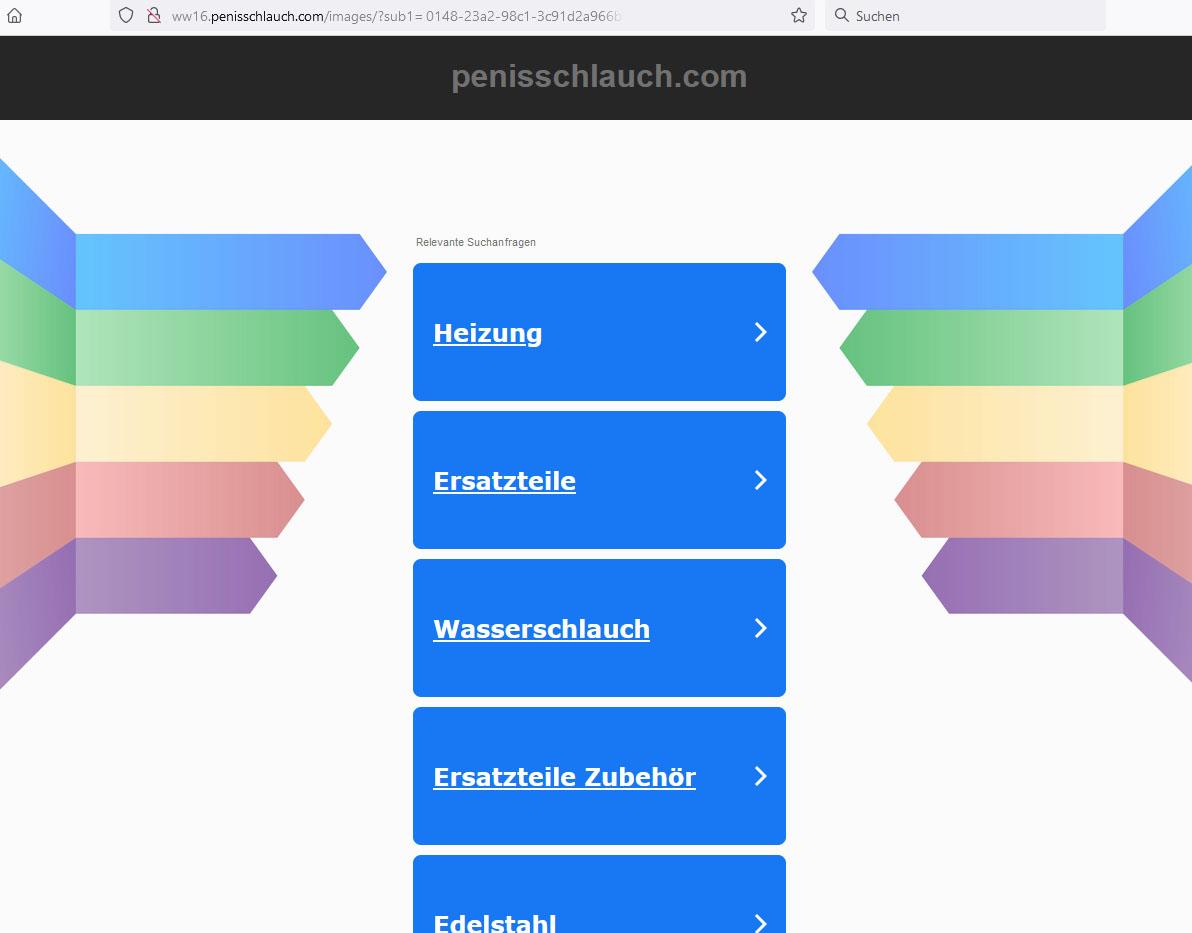Viewport: 1192px width, 933px height.
Task: Click the chevron arrow beside Ersatzteile
Action: click(760, 480)
